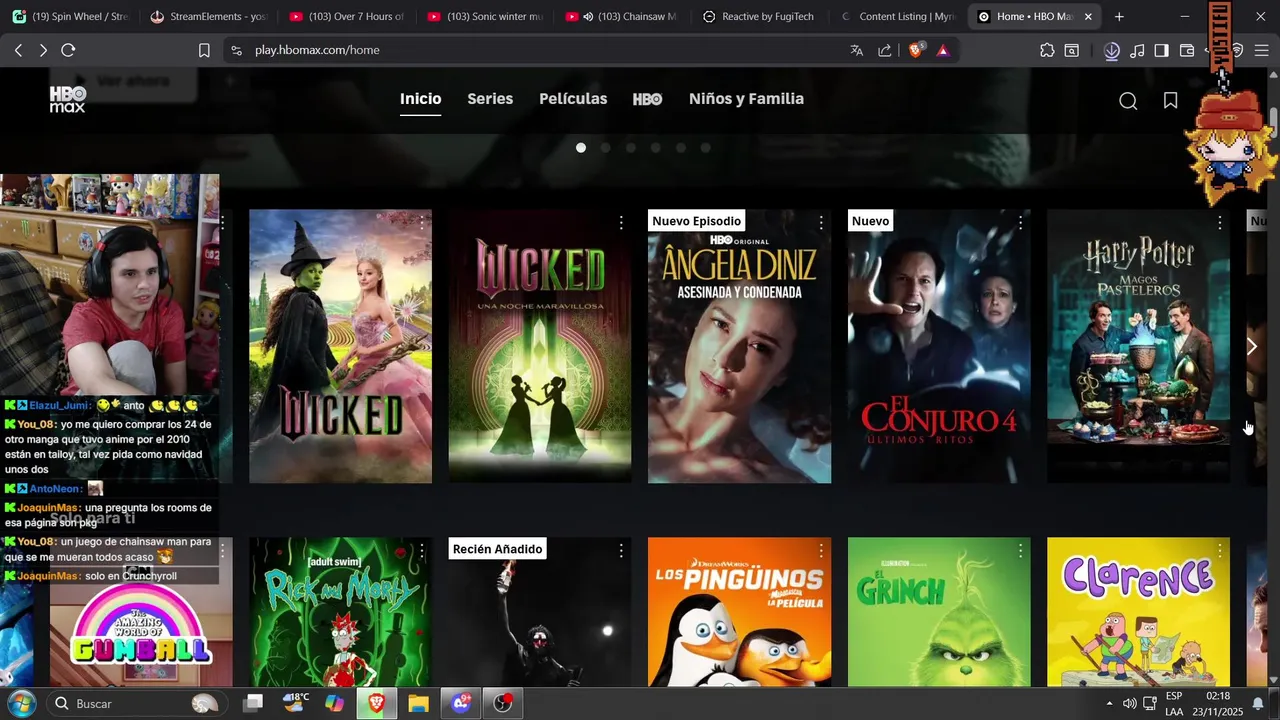Click the HBO Max logo
Viewport: 1280px width, 720px height.
click(x=68, y=99)
